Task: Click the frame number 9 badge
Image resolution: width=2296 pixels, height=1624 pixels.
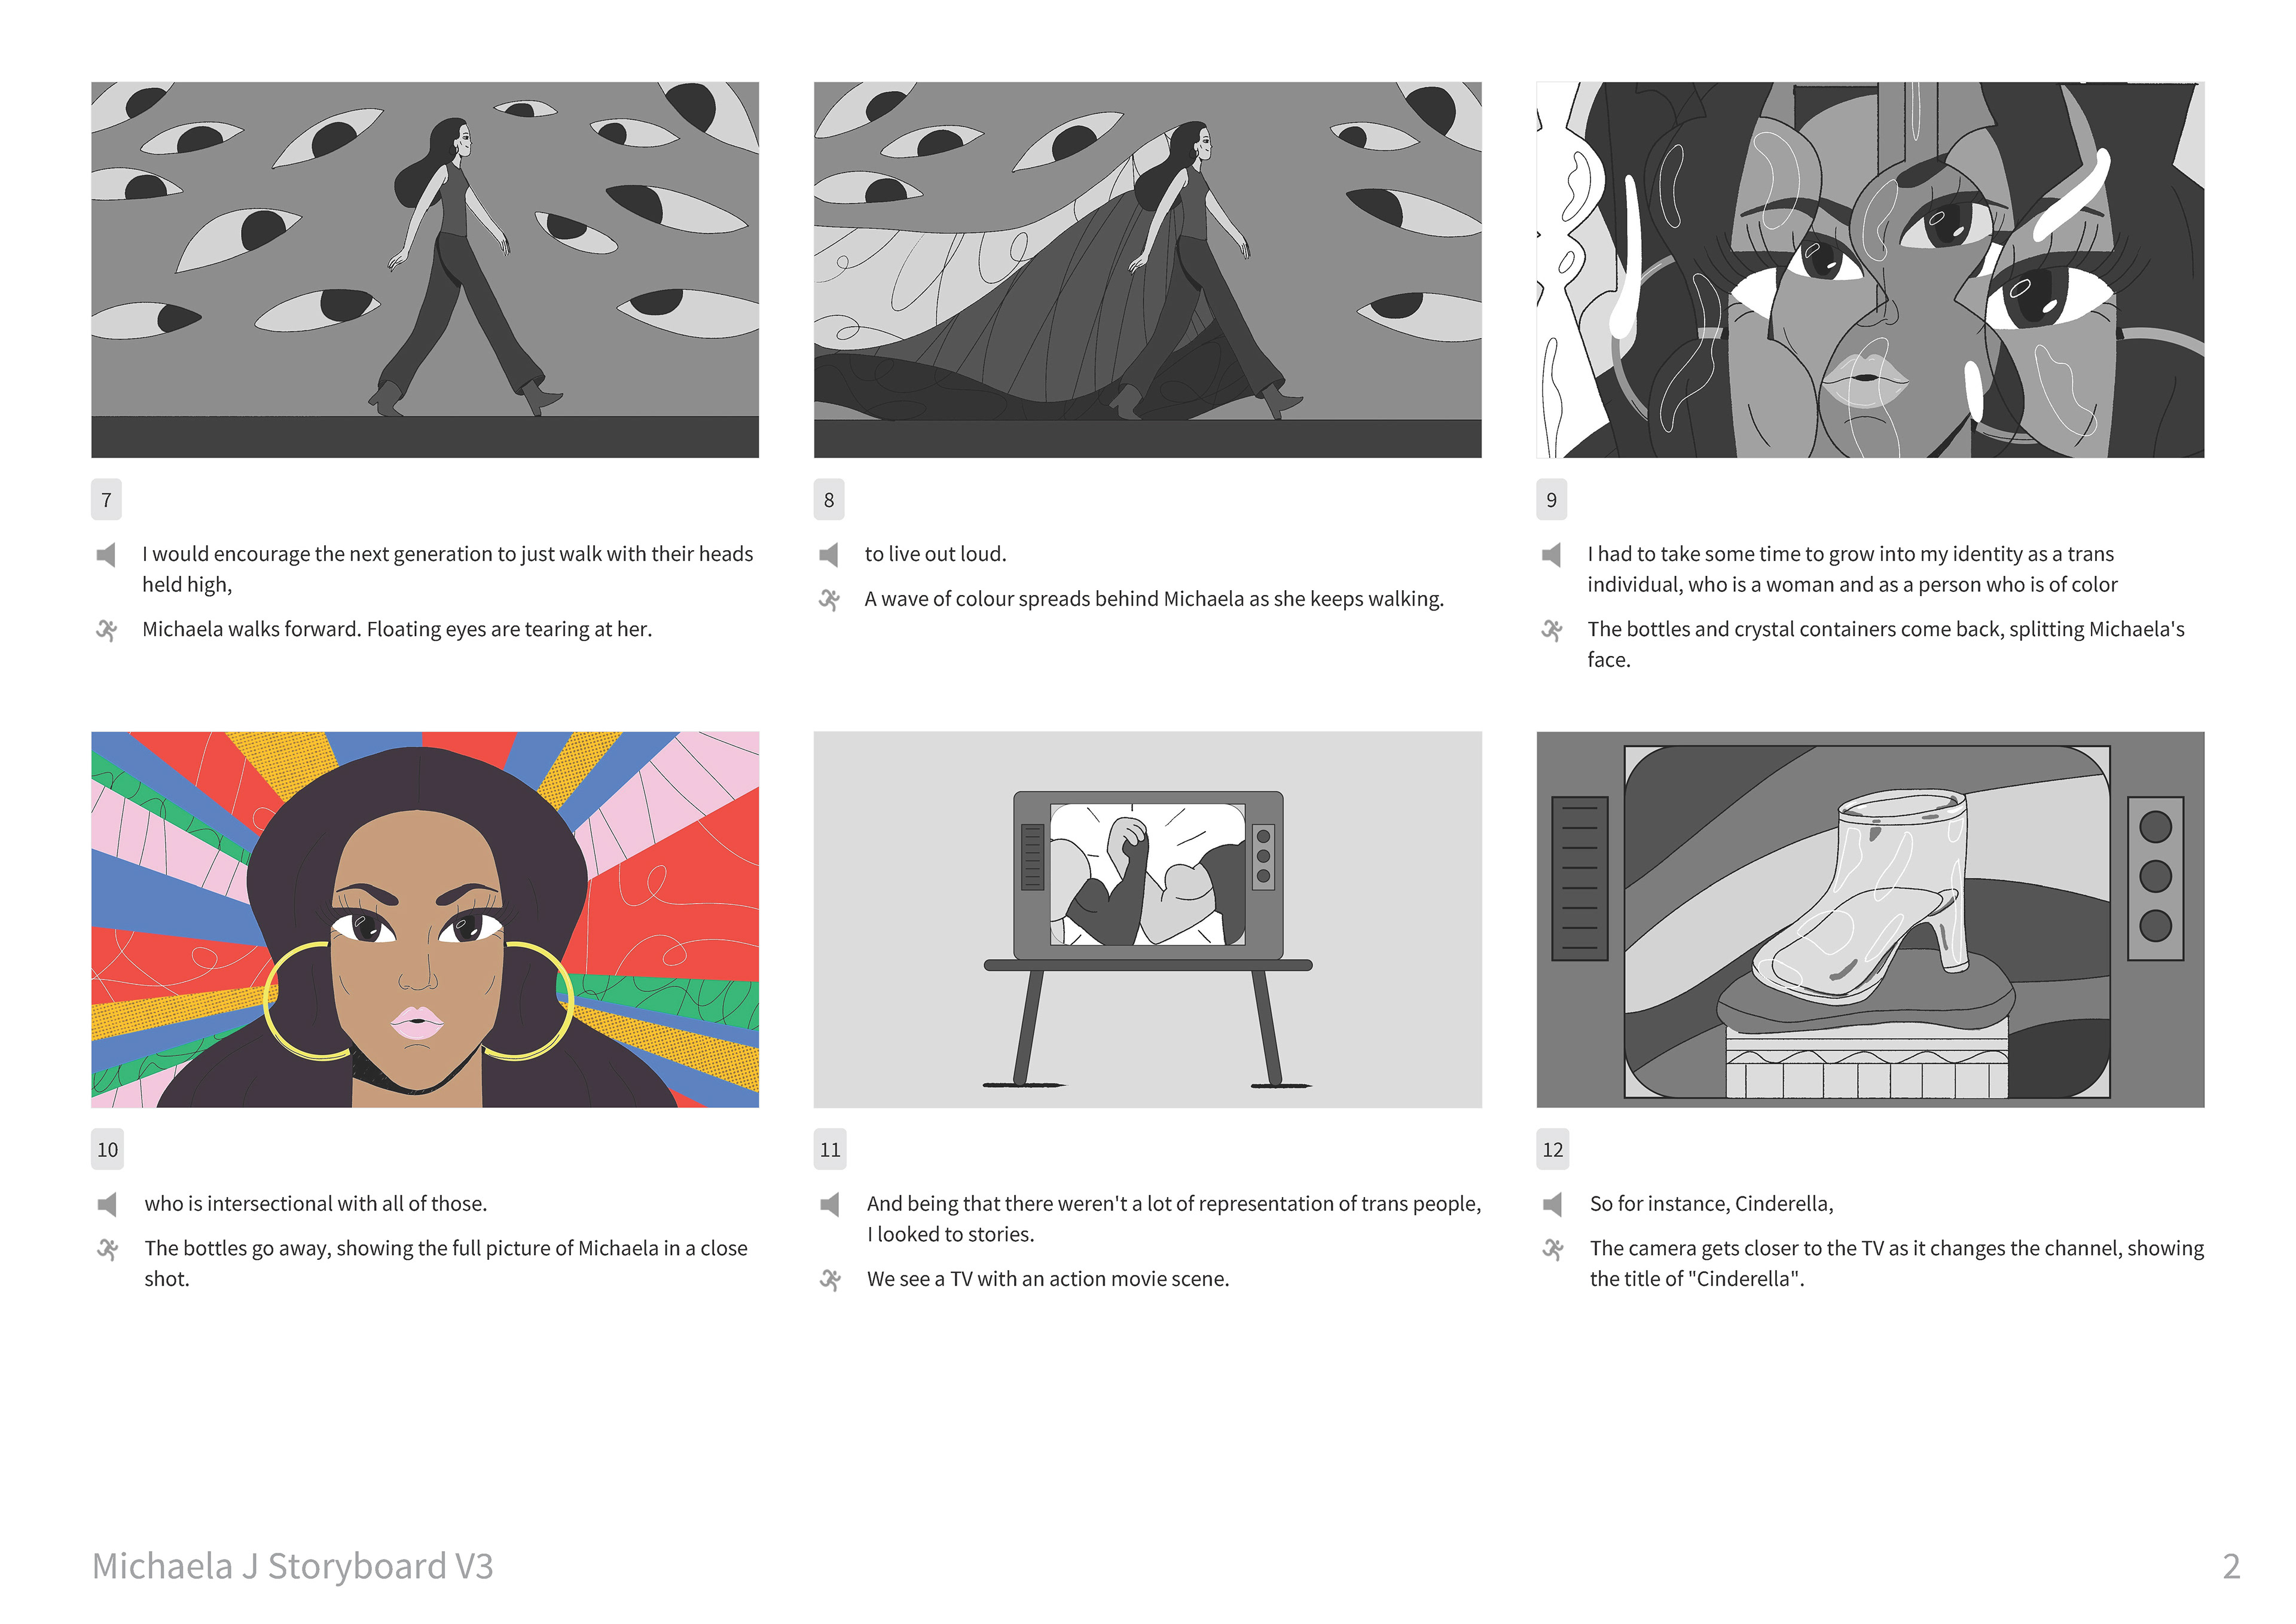Action: 1552,500
